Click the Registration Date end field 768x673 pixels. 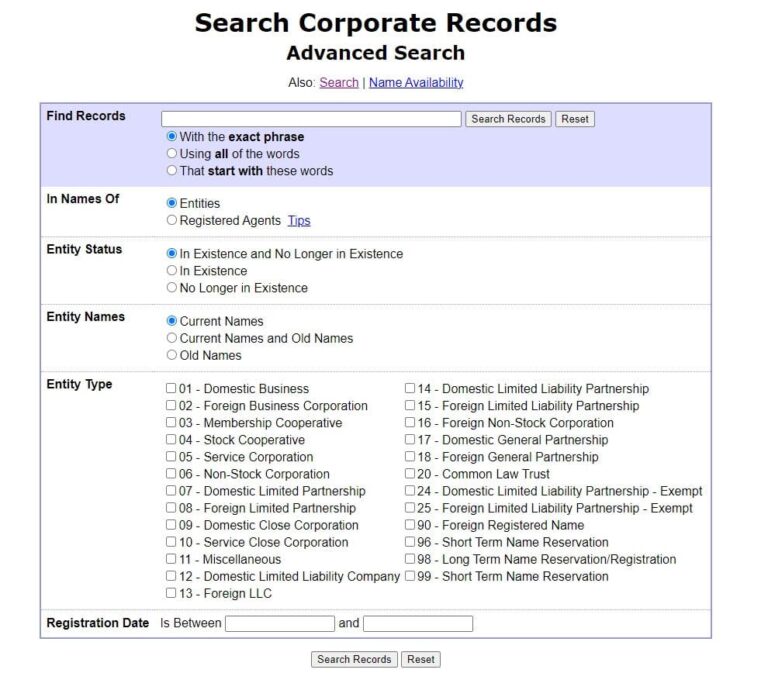tap(417, 624)
